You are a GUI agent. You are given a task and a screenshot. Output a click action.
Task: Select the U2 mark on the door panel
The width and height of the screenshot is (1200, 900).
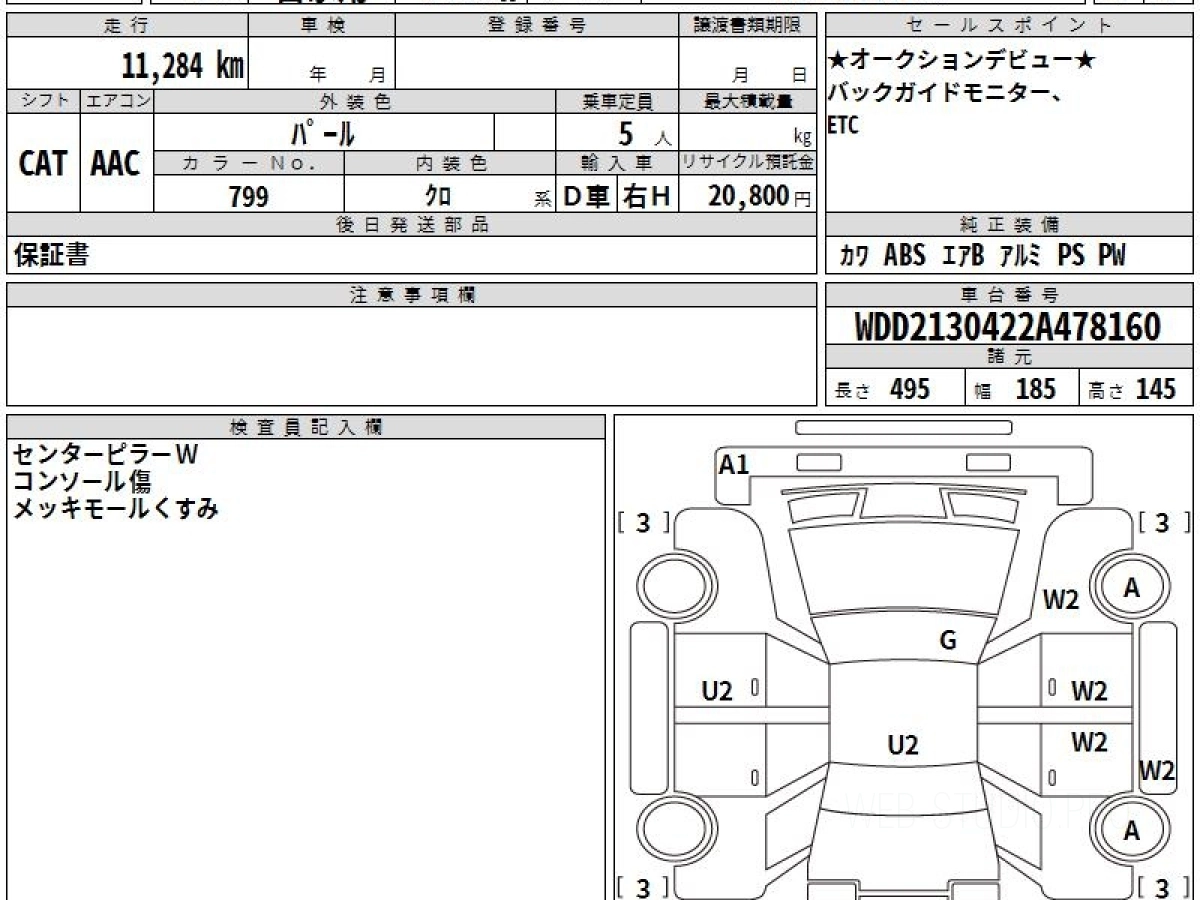717,690
